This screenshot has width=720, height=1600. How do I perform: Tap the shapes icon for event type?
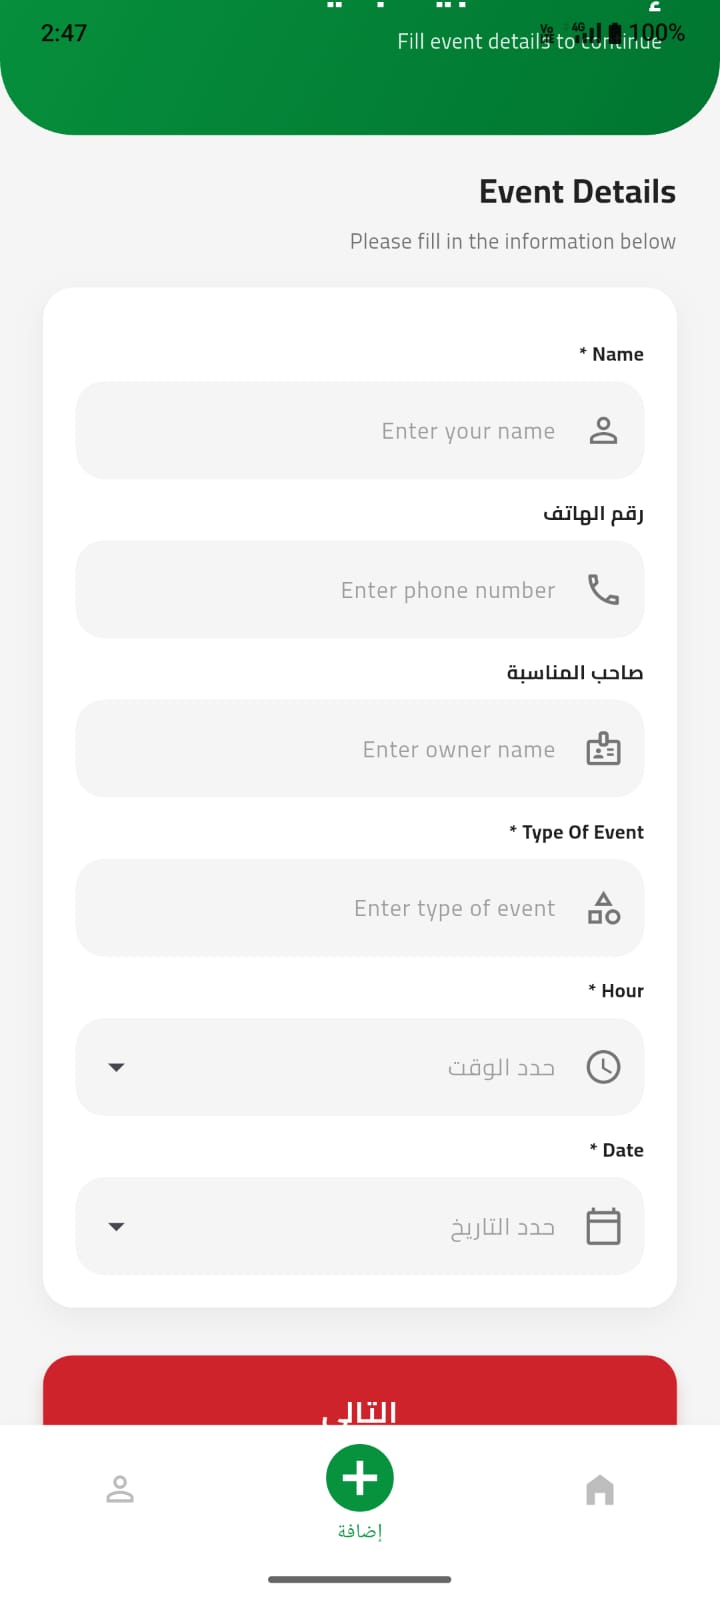603,908
